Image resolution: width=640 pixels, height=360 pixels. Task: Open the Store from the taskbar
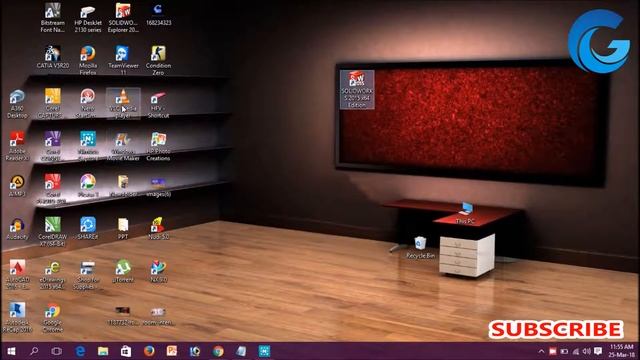click(x=126, y=351)
